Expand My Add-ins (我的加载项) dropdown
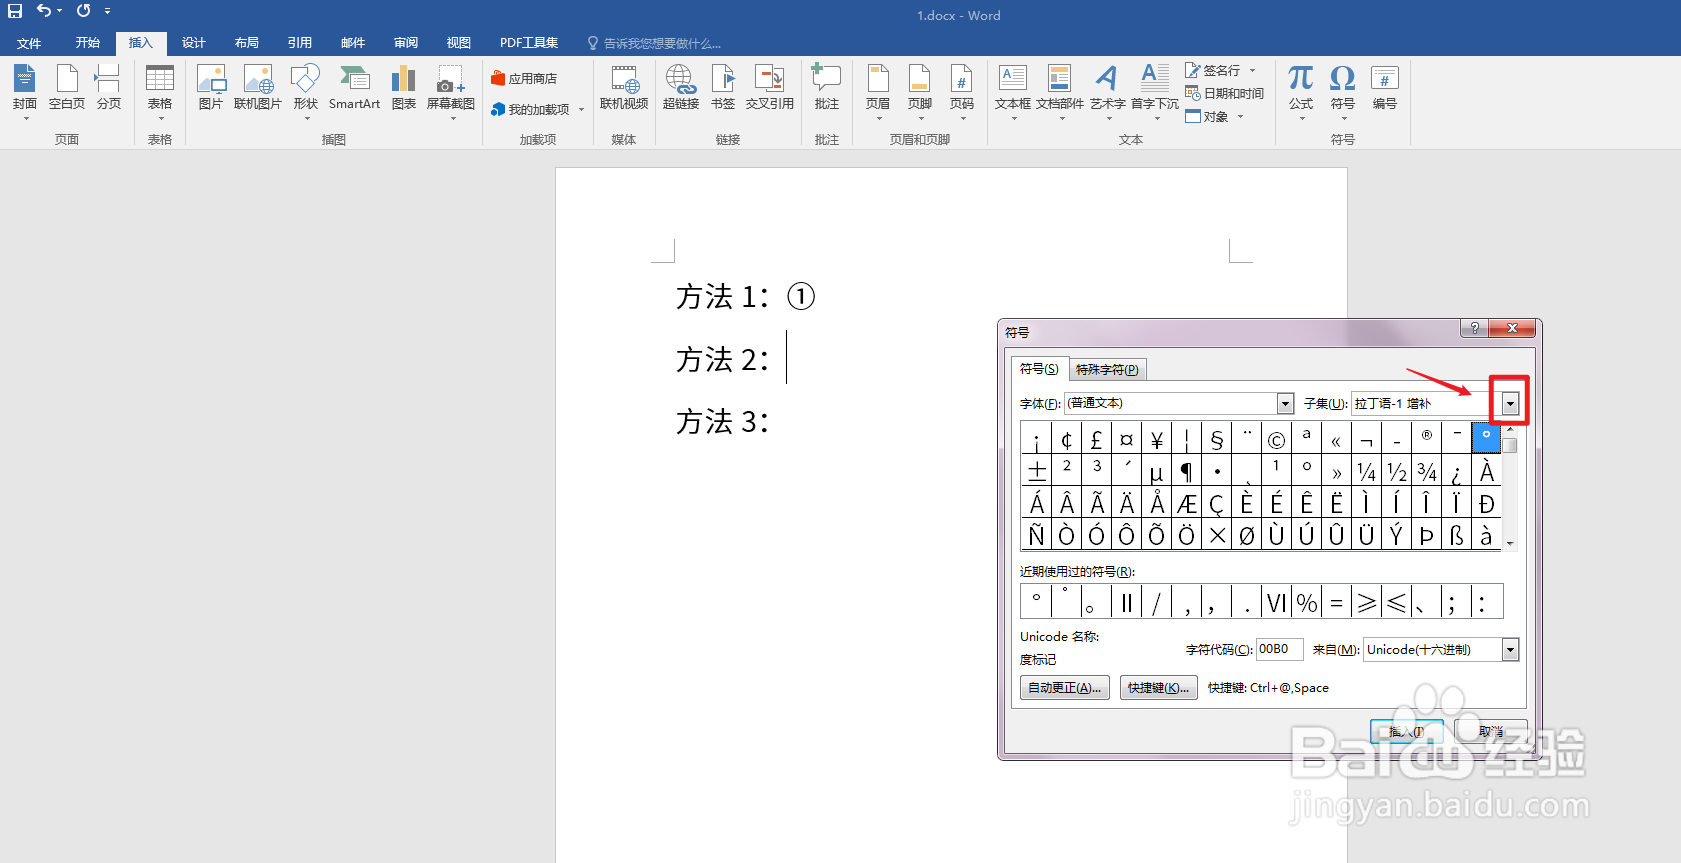Image resolution: width=1681 pixels, height=863 pixels. [x=581, y=110]
